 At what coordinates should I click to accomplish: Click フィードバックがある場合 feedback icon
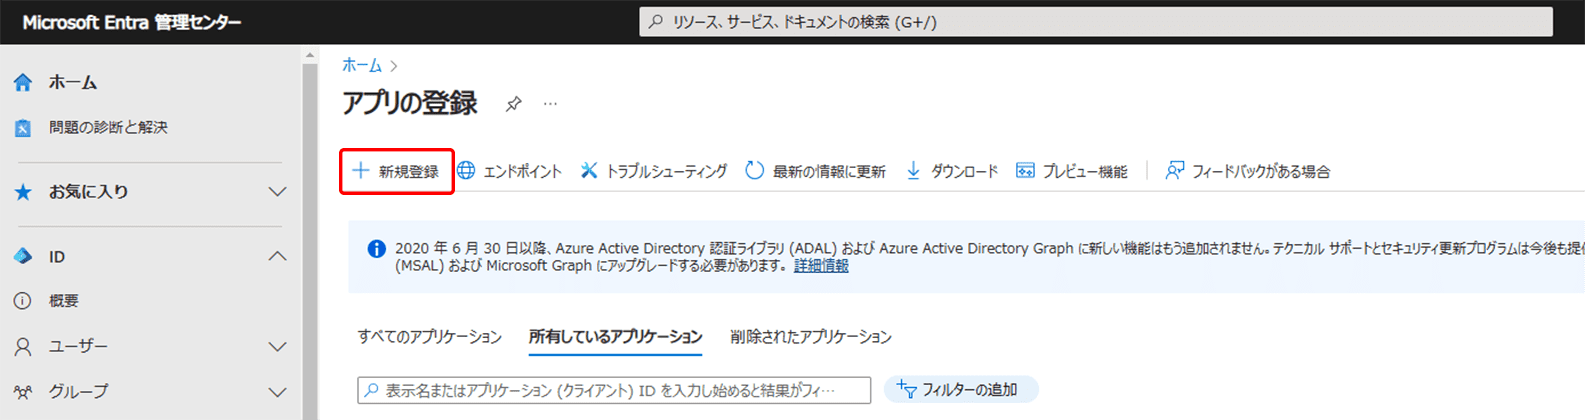[x=1175, y=171]
